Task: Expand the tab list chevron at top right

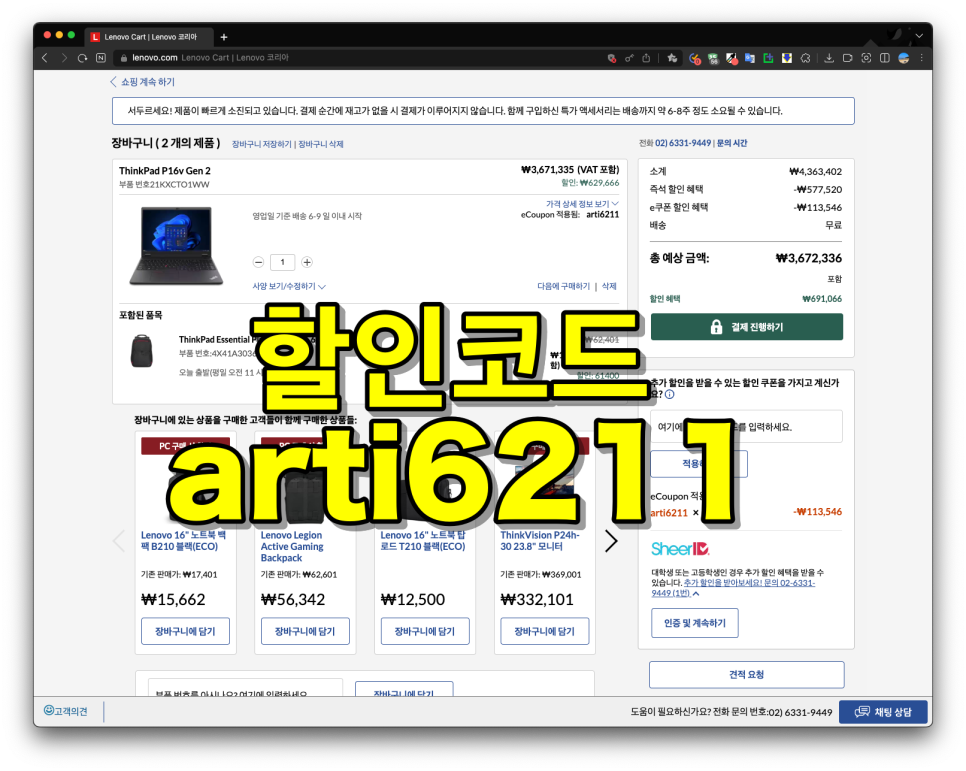Action: 919,36
